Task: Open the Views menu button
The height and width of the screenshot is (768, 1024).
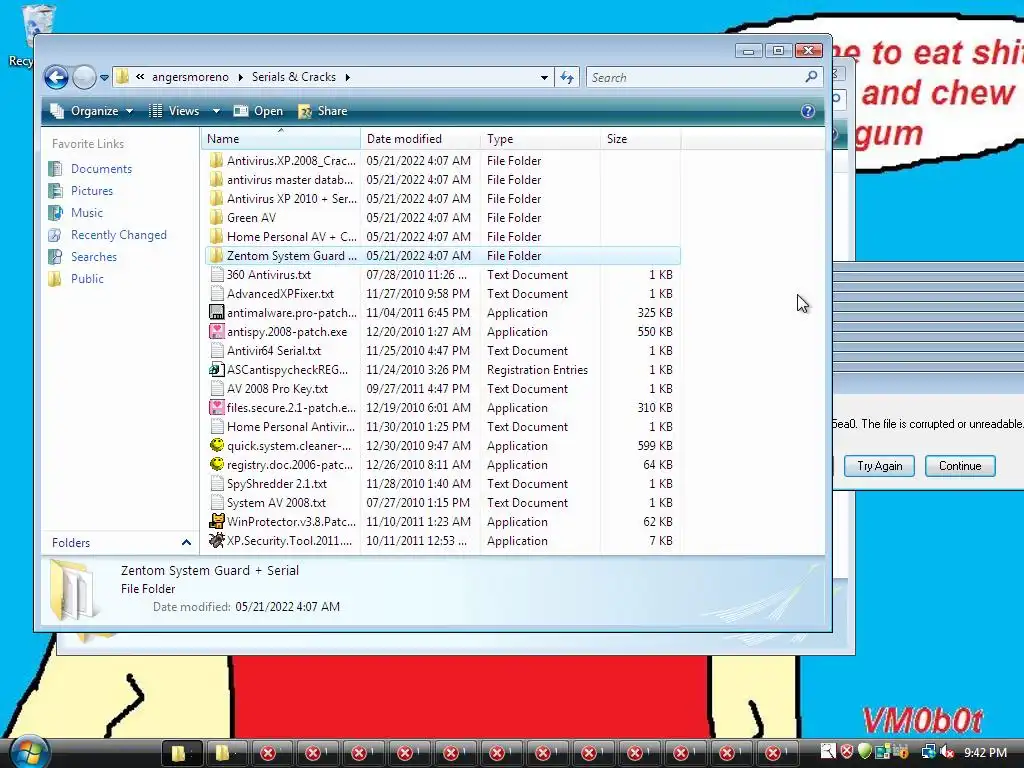Action: 174,111
